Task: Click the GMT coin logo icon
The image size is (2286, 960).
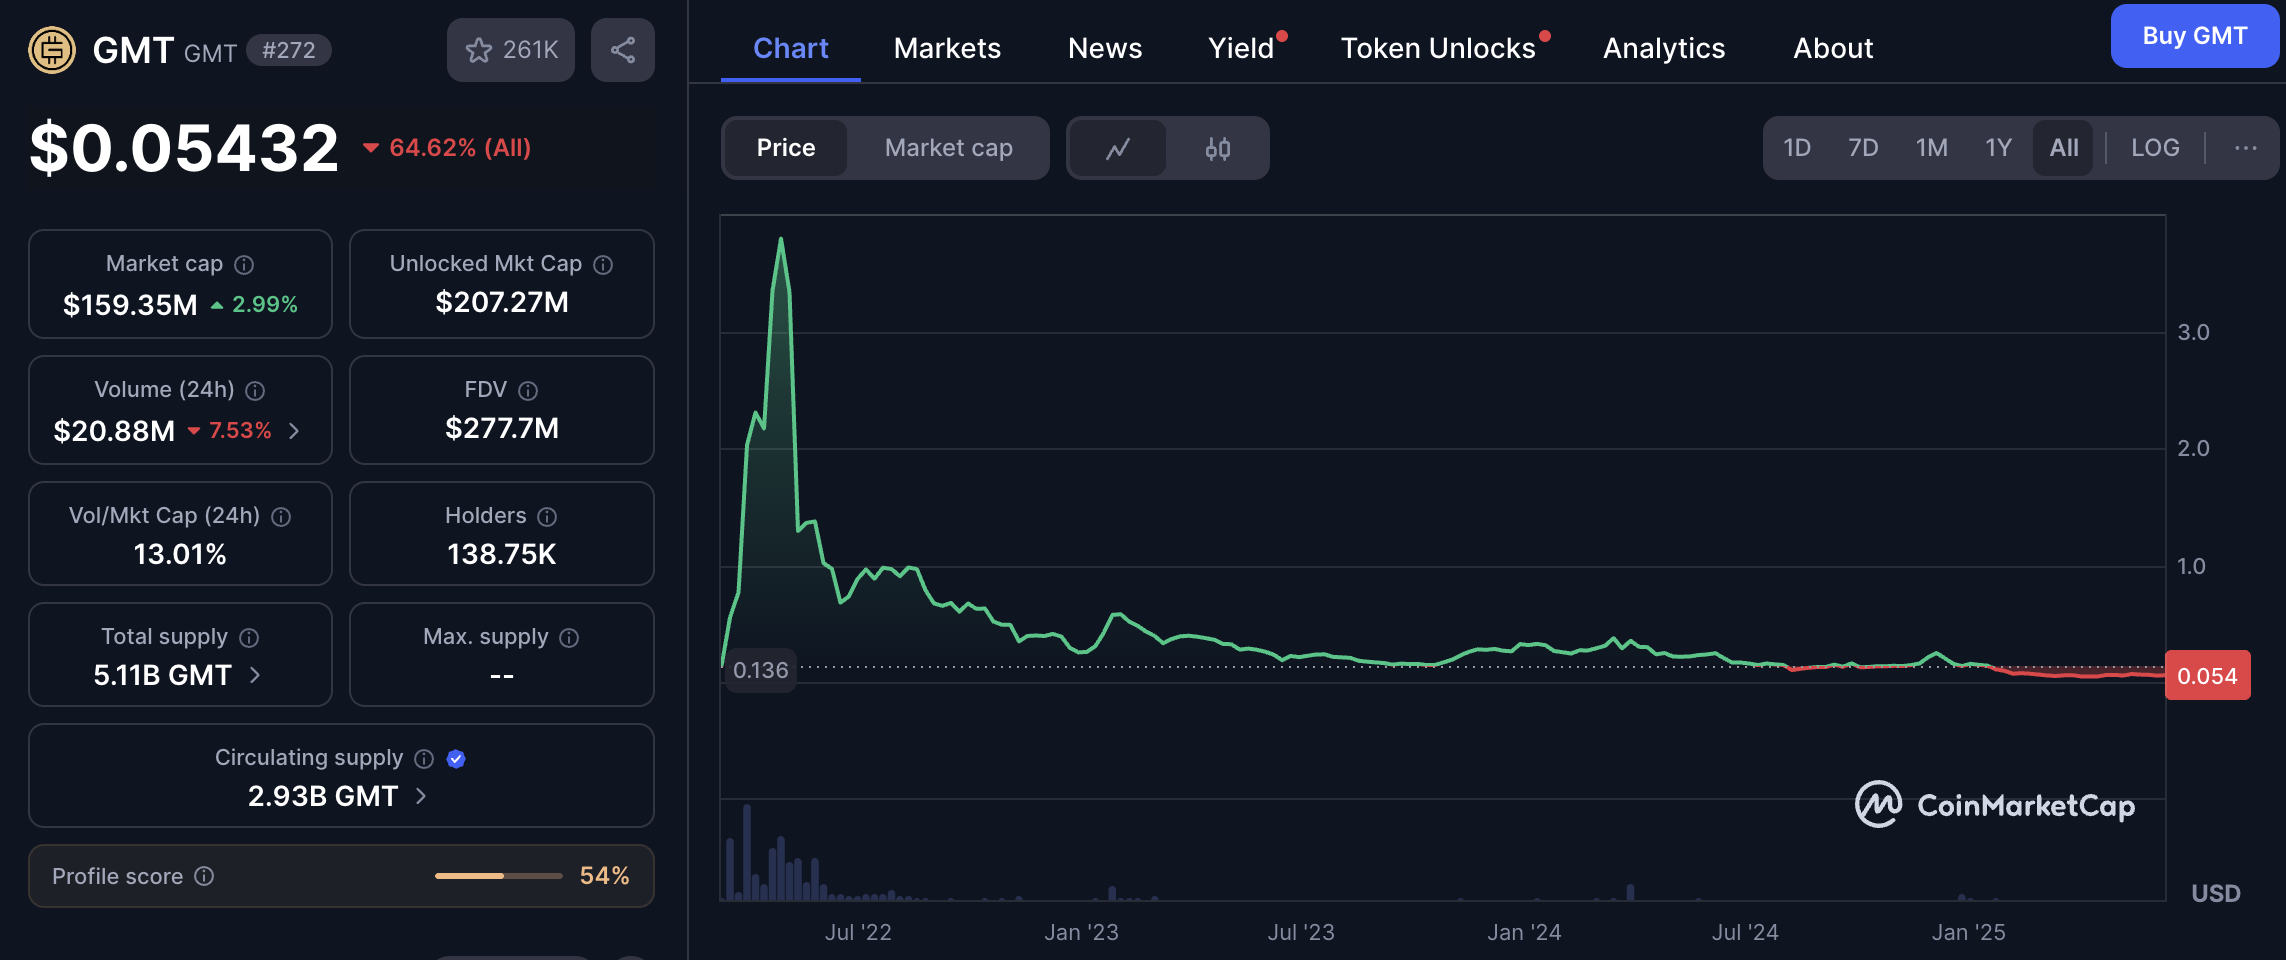Action: click(x=52, y=49)
